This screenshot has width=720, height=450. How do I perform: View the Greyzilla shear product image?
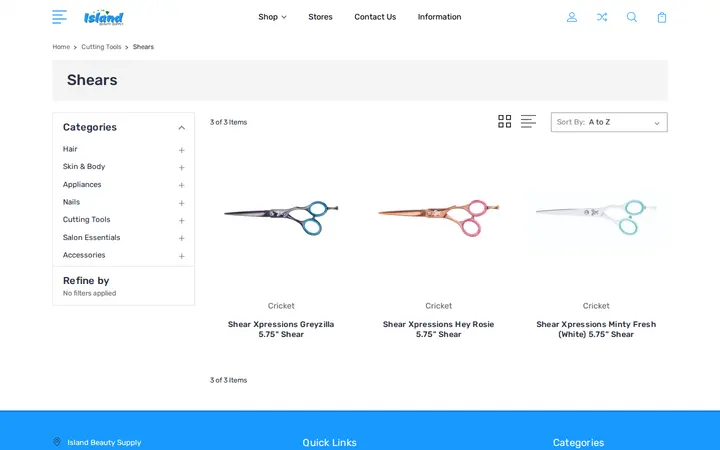(x=281, y=217)
